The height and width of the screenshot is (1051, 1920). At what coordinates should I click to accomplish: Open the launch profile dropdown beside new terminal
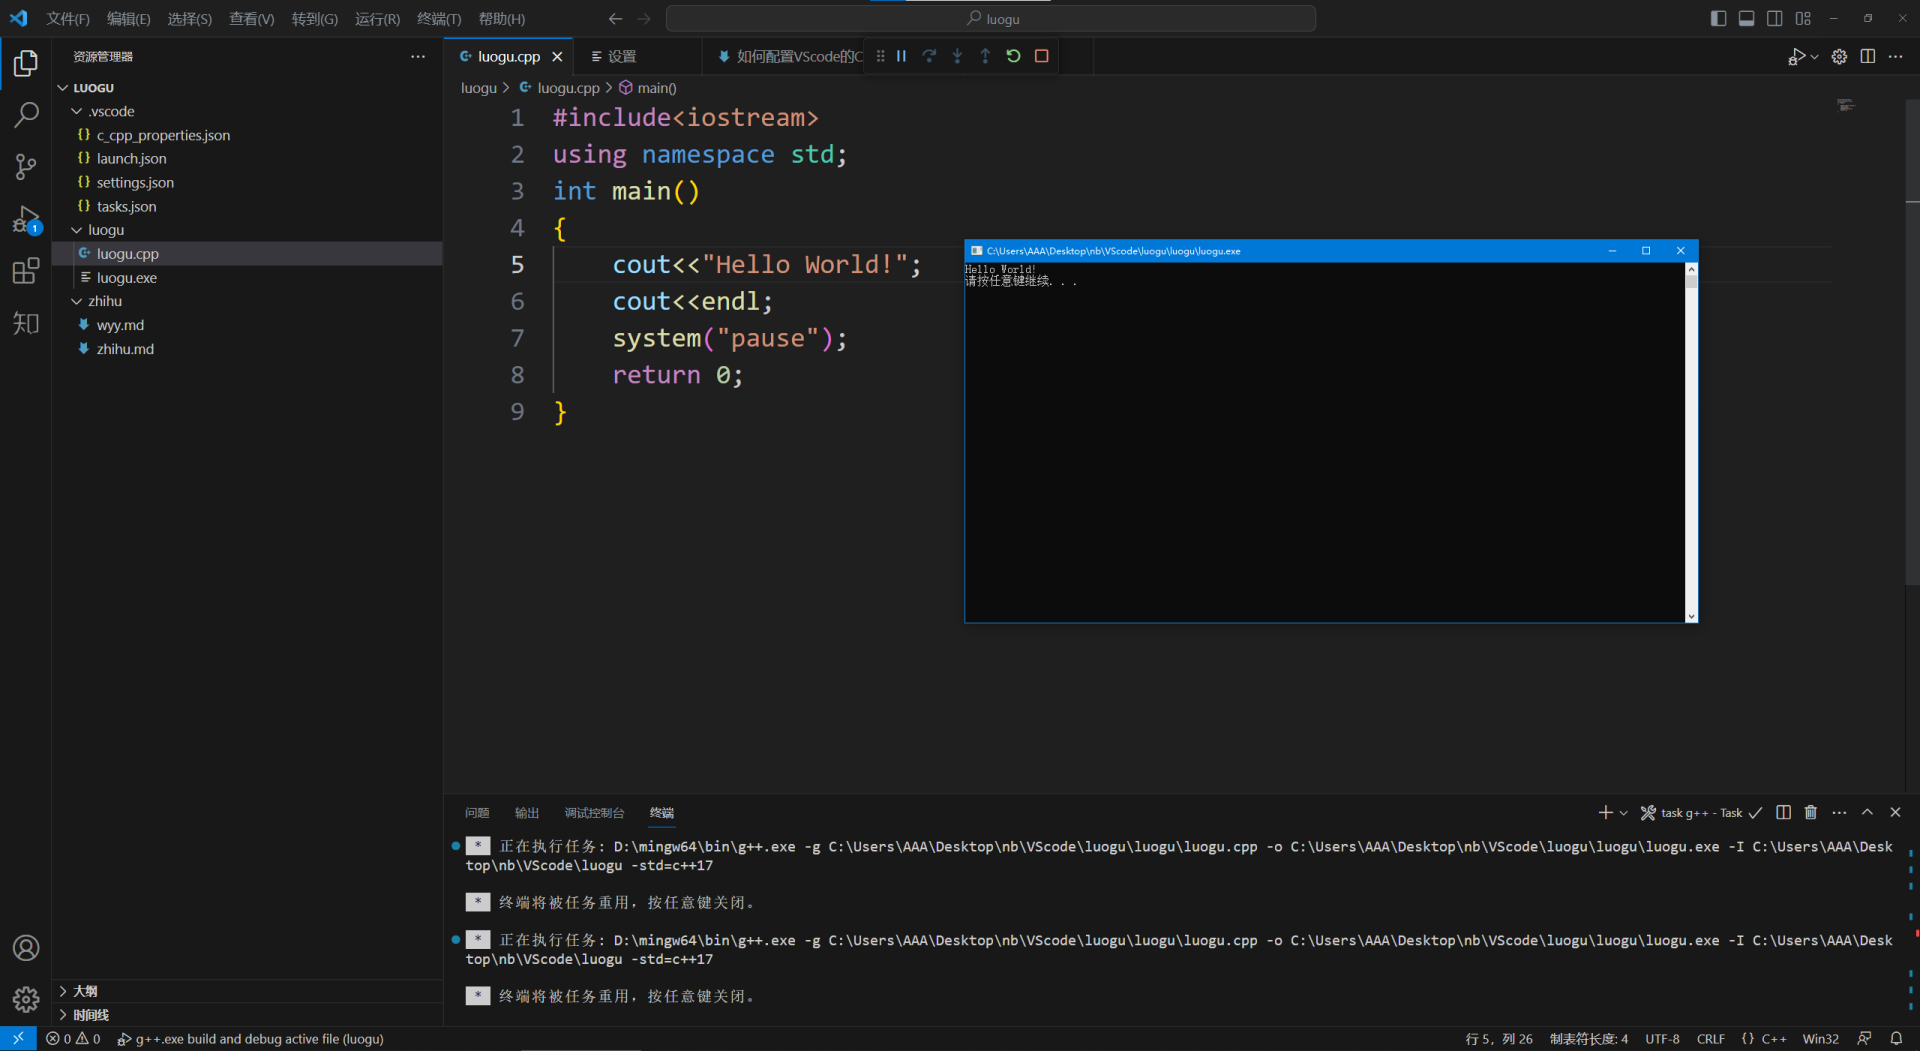click(x=1623, y=813)
